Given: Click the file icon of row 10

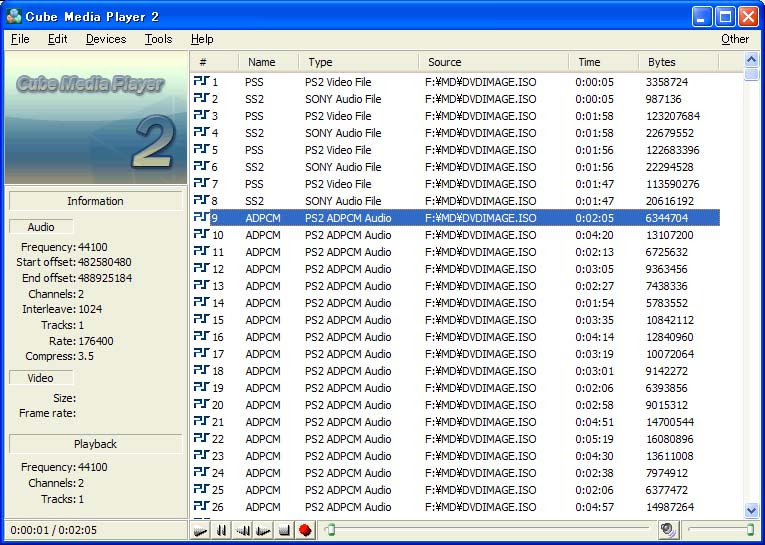Looking at the screenshot, I should (201, 234).
